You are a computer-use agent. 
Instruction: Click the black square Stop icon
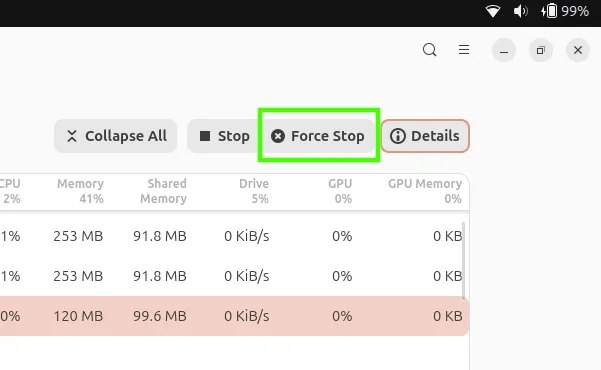click(205, 136)
